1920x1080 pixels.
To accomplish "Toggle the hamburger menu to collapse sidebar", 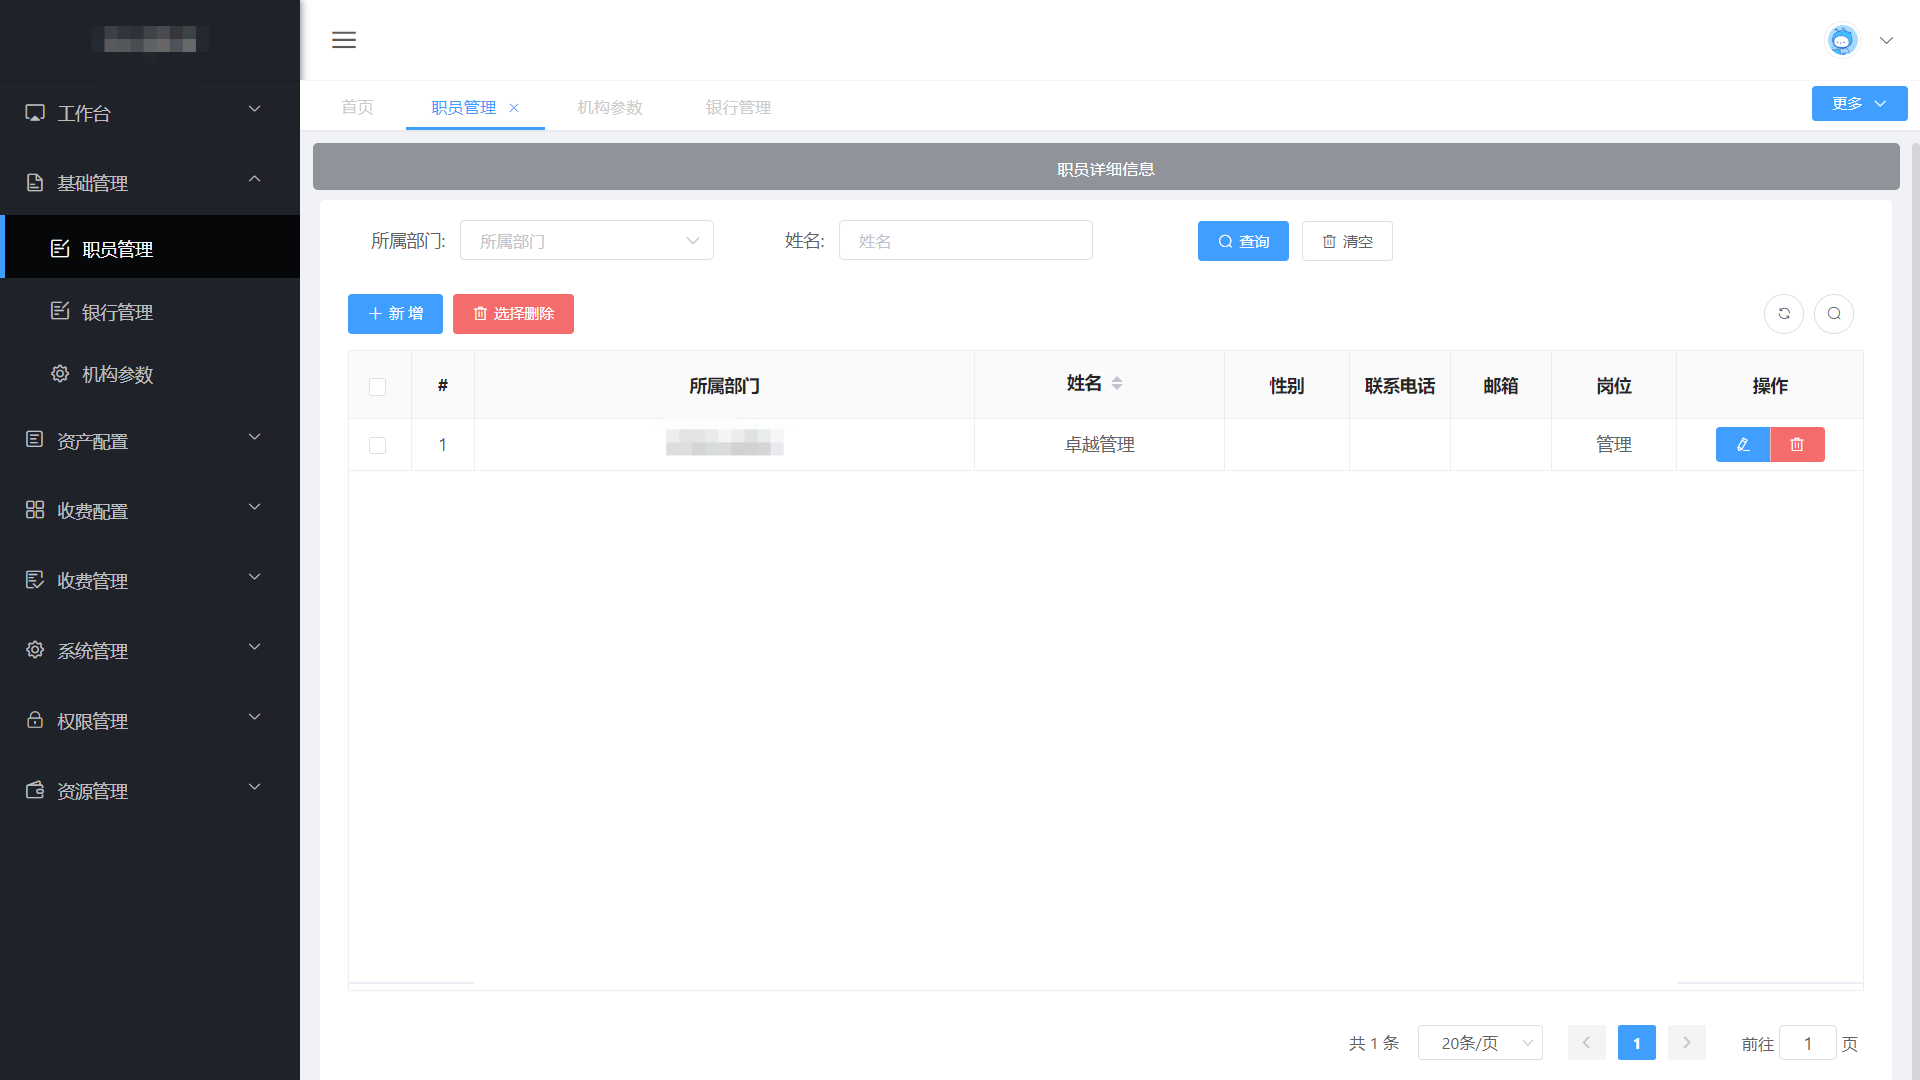I will point(344,40).
